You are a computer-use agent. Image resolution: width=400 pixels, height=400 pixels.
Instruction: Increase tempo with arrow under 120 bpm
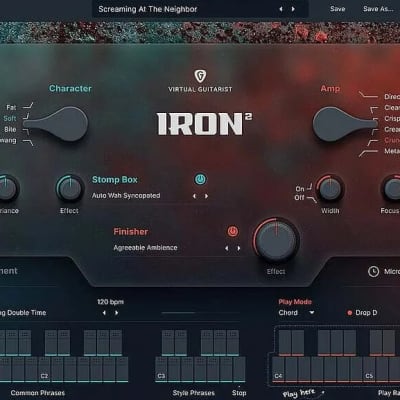tap(116, 313)
